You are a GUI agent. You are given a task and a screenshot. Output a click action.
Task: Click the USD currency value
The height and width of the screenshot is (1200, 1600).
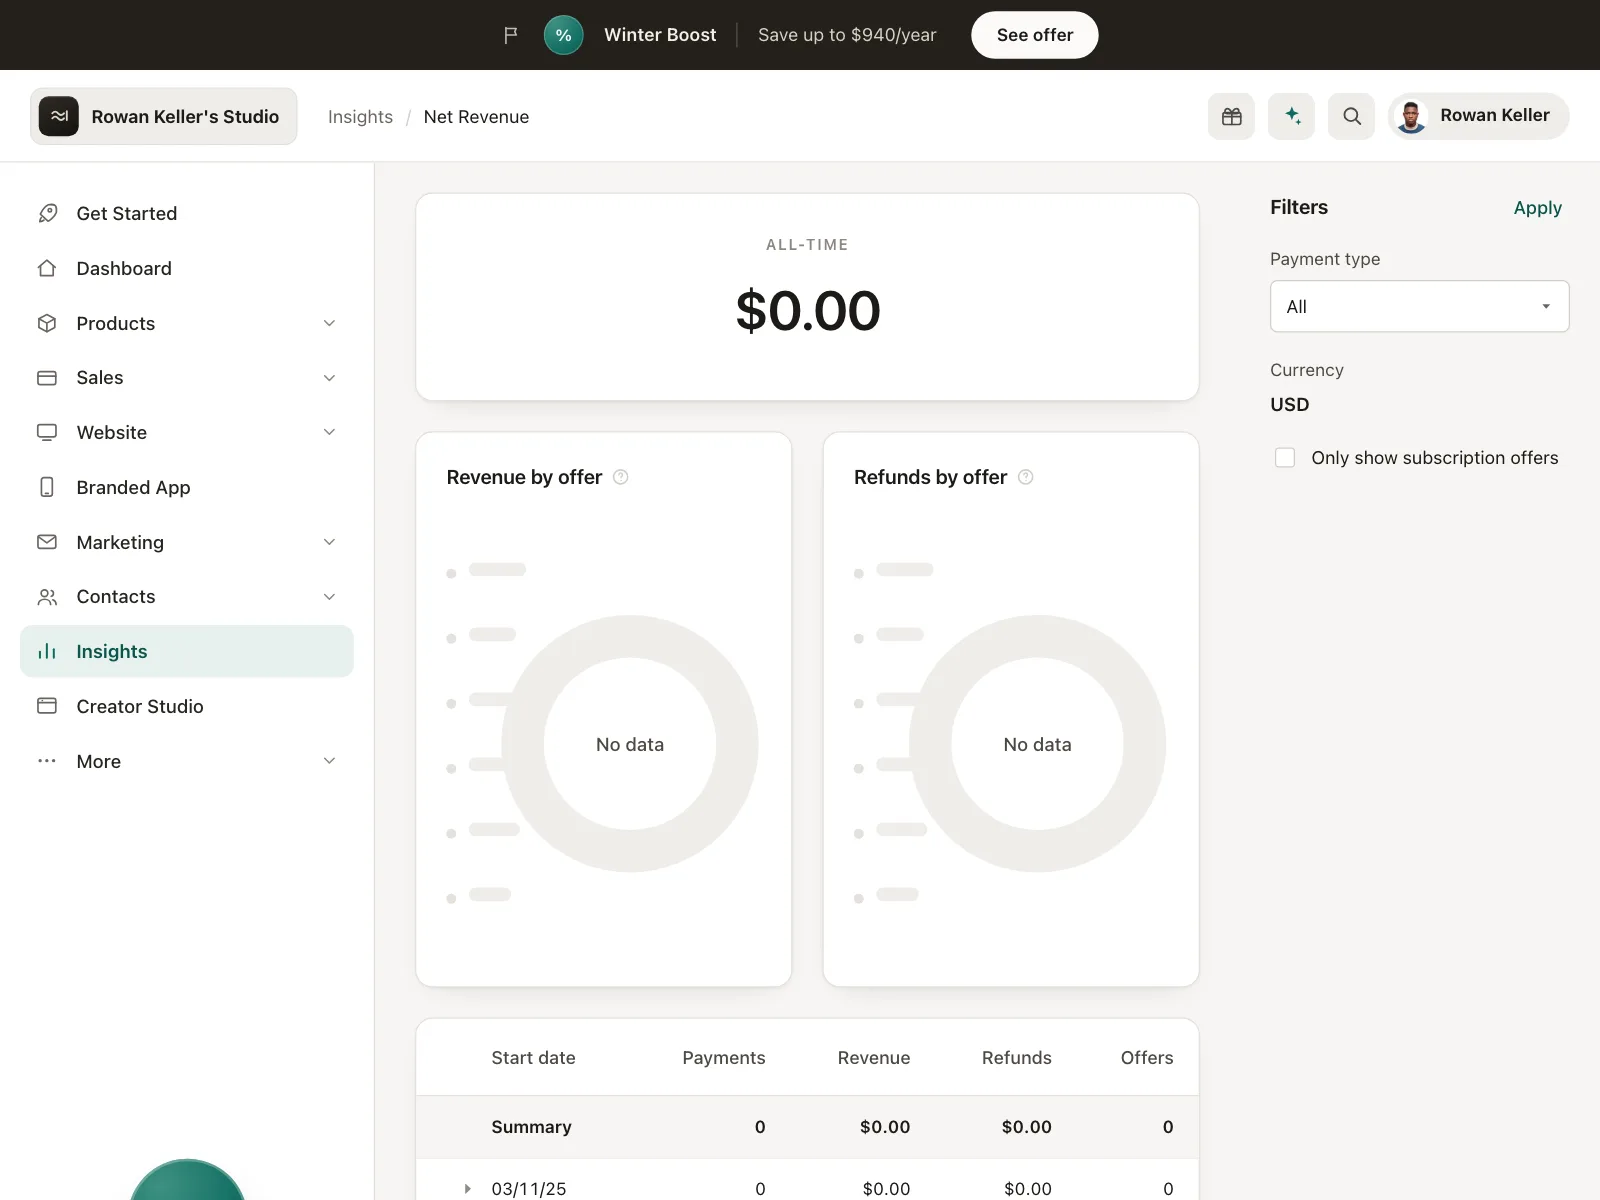[x=1289, y=405]
